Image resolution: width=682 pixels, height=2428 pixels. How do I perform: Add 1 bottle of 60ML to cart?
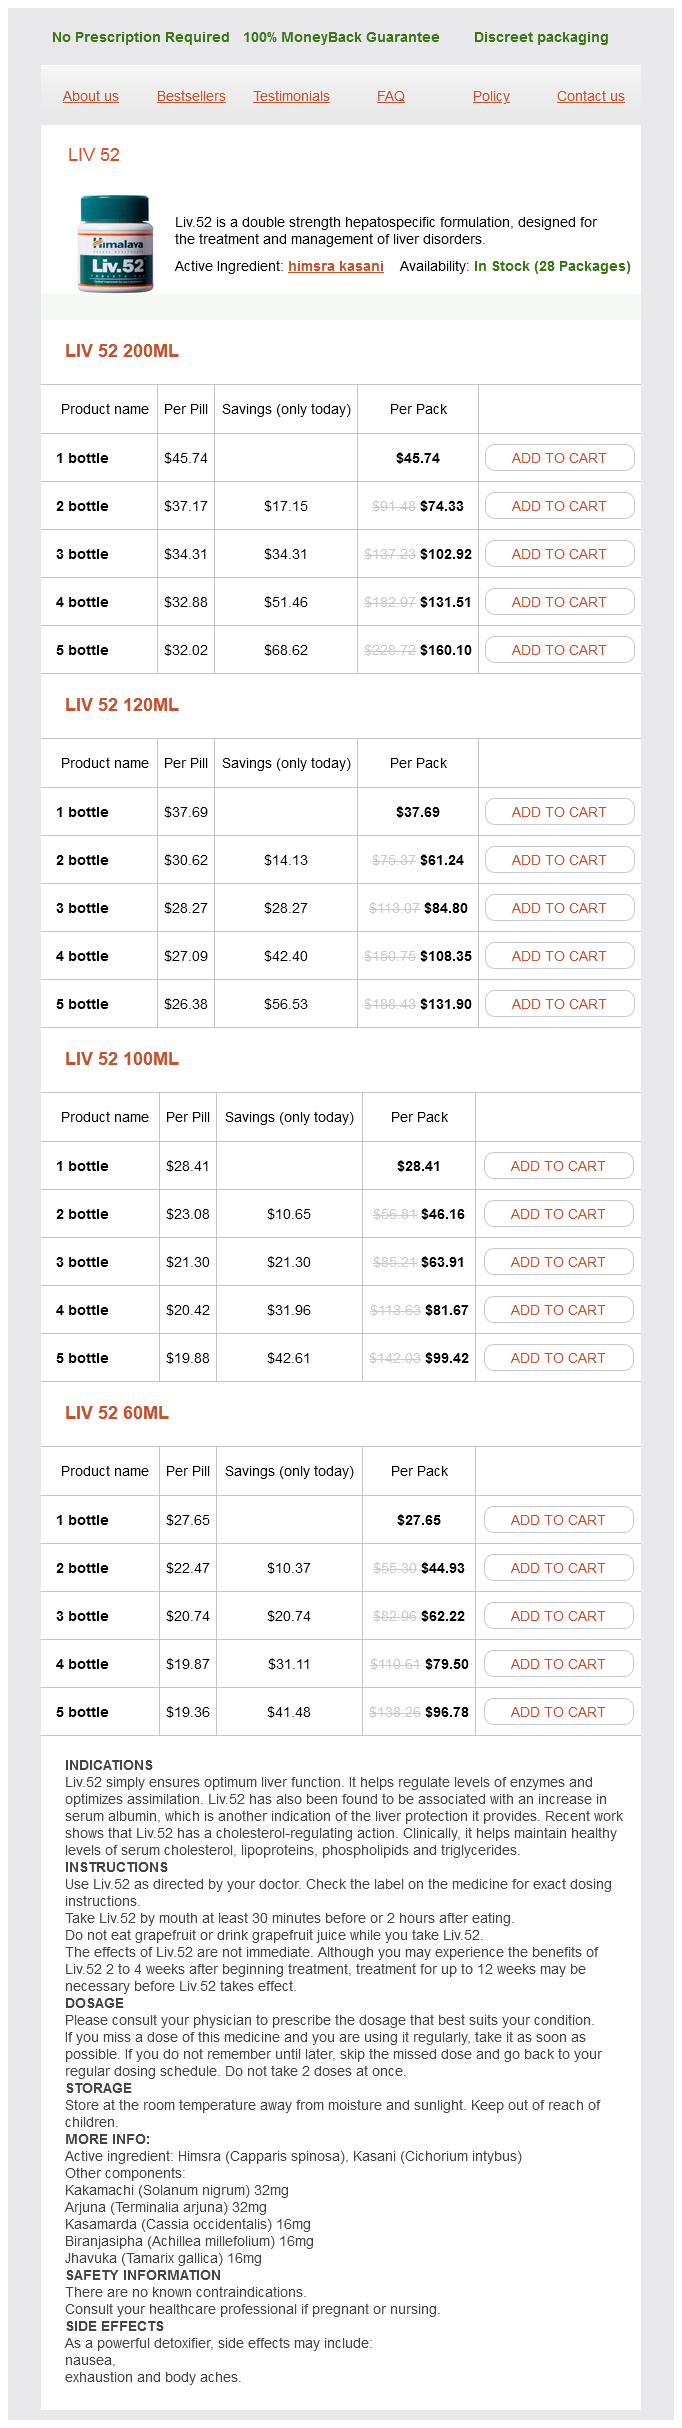pos(558,1520)
